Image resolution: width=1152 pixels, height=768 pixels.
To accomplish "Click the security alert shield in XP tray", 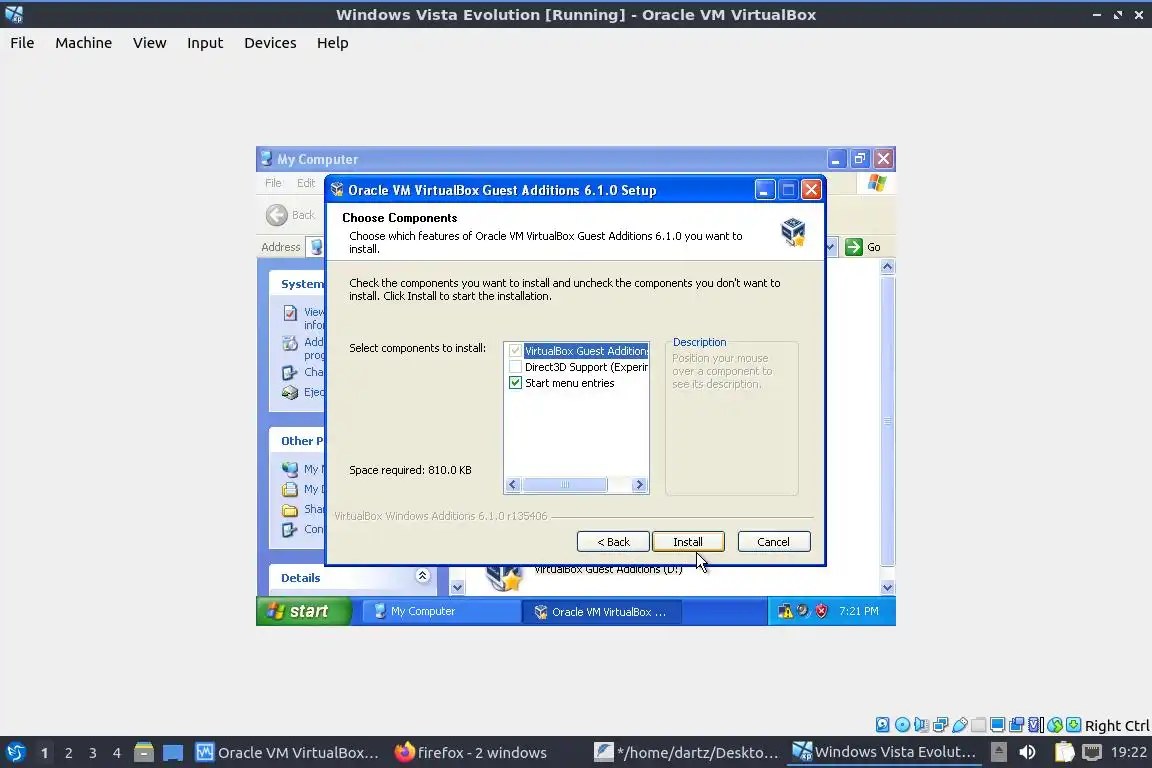I will [821, 611].
